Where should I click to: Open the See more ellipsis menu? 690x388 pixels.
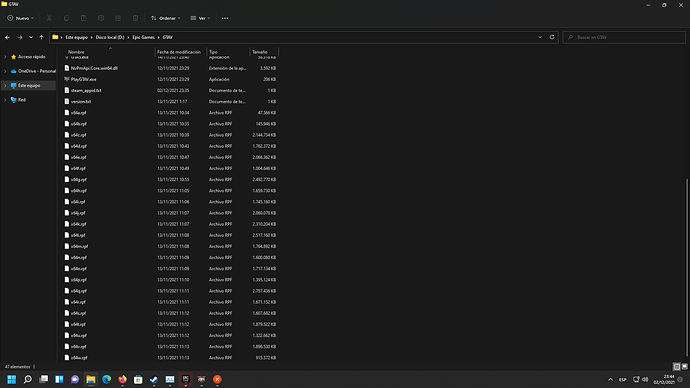tap(225, 18)
